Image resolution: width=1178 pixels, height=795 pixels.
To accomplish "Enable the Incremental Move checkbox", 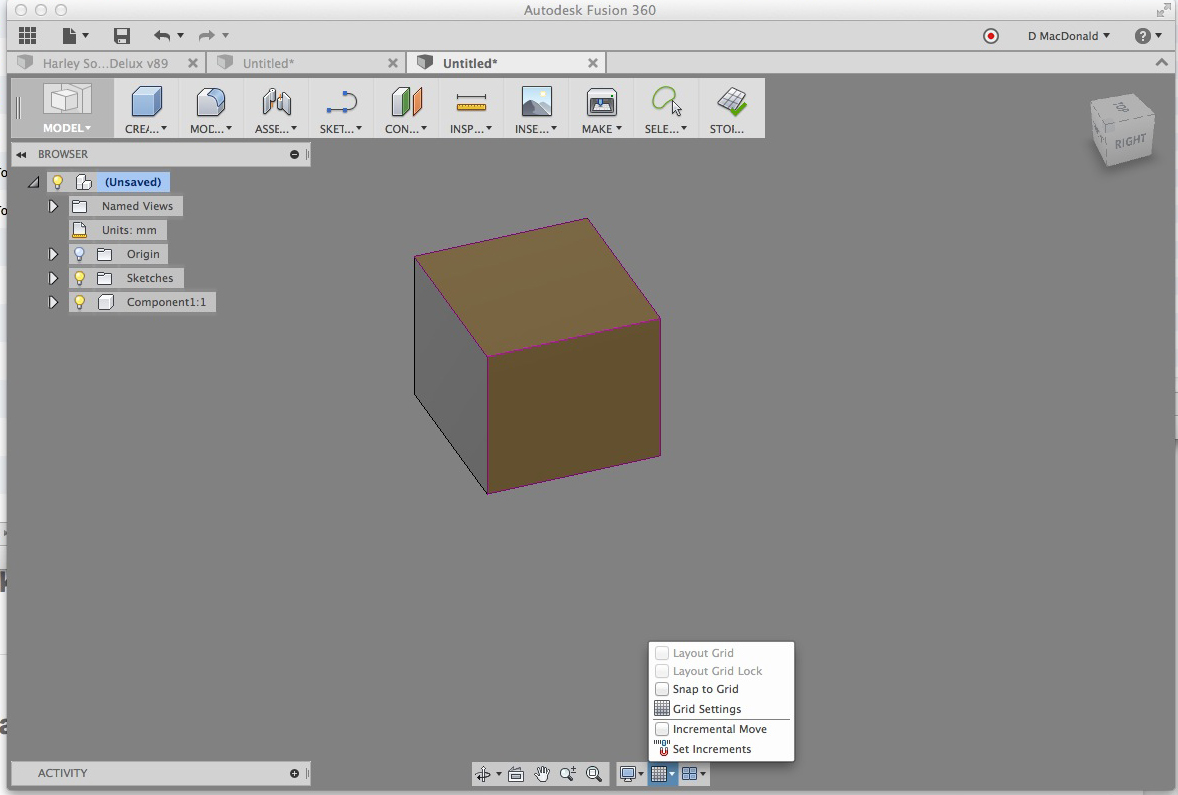I will (662, 729).
